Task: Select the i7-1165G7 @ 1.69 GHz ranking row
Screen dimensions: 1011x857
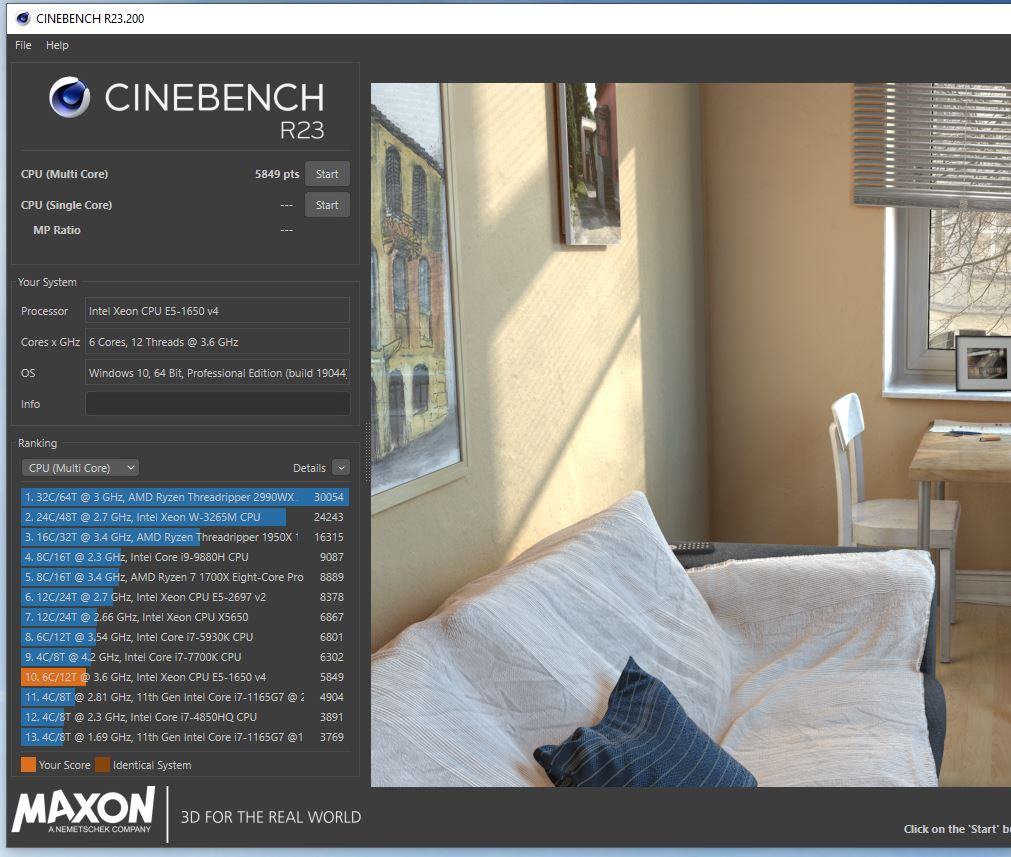Action: [x=185, y=737]
